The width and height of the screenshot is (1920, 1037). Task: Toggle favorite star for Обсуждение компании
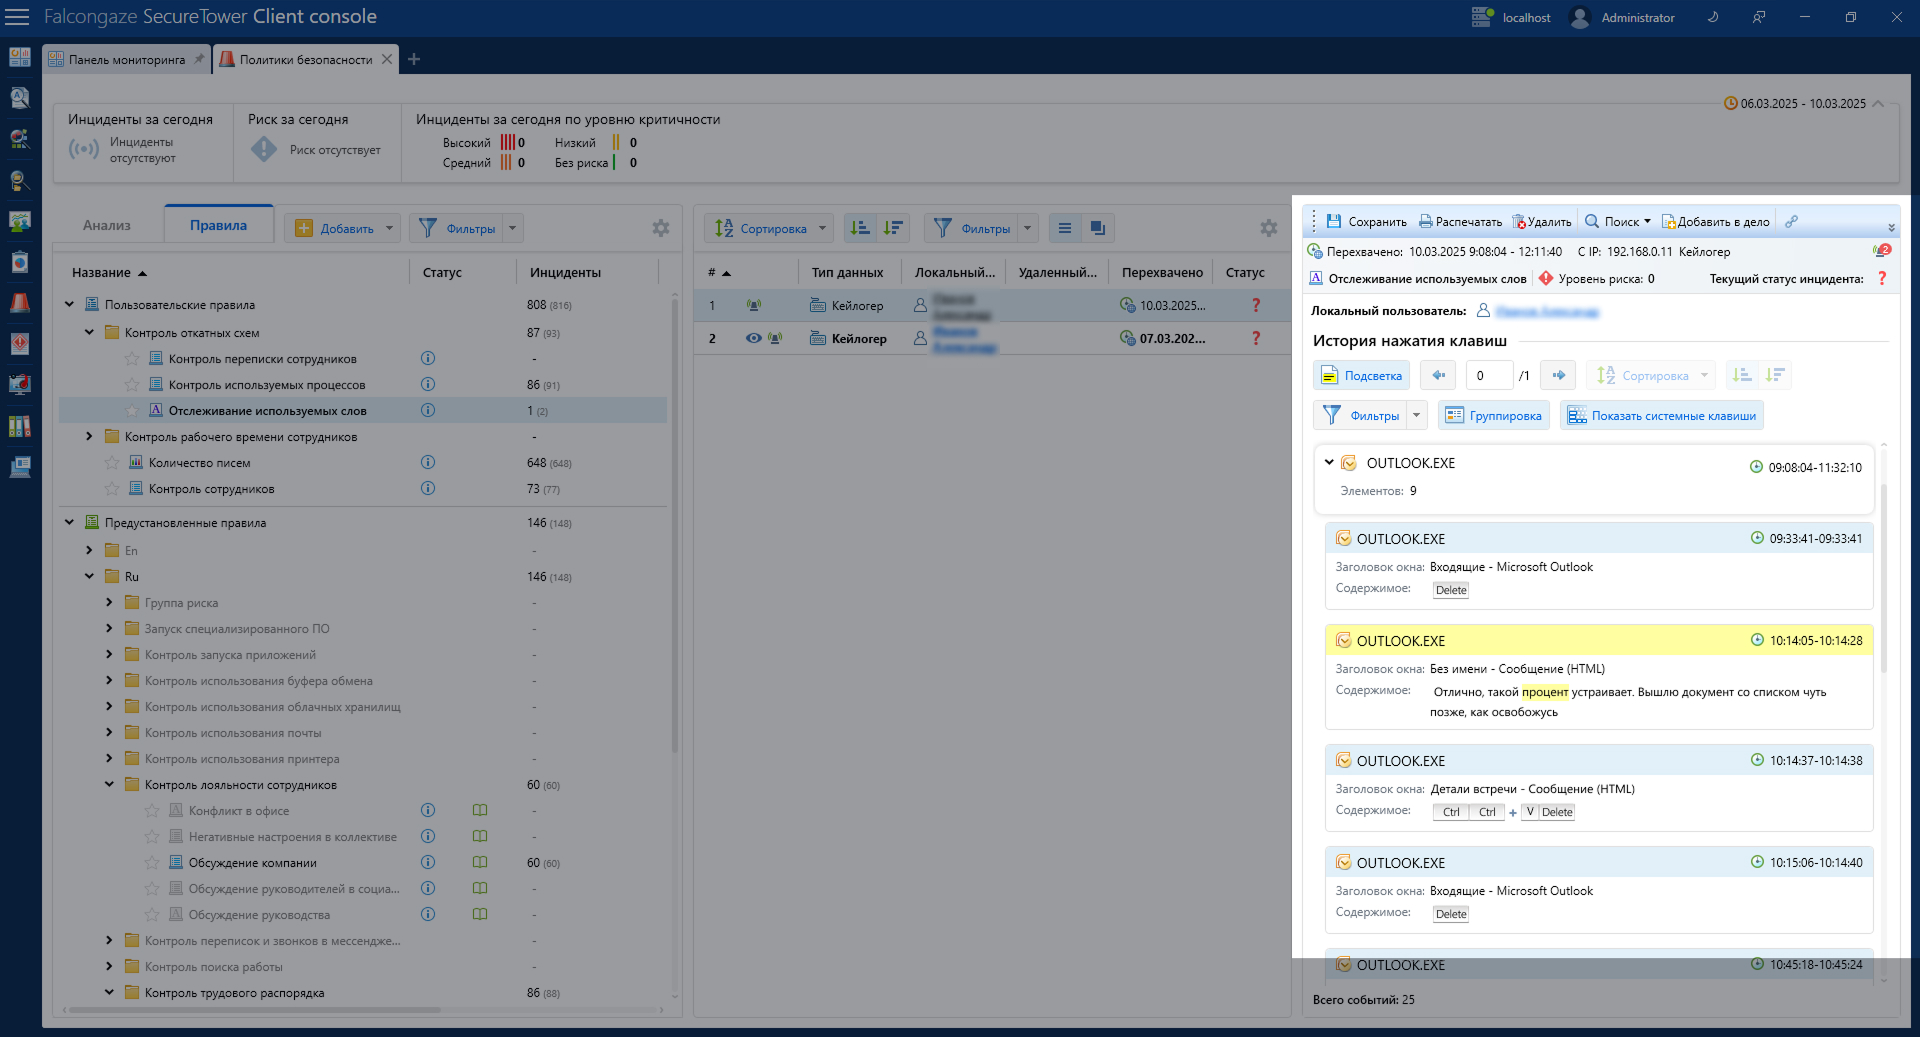tap(152, 862)
